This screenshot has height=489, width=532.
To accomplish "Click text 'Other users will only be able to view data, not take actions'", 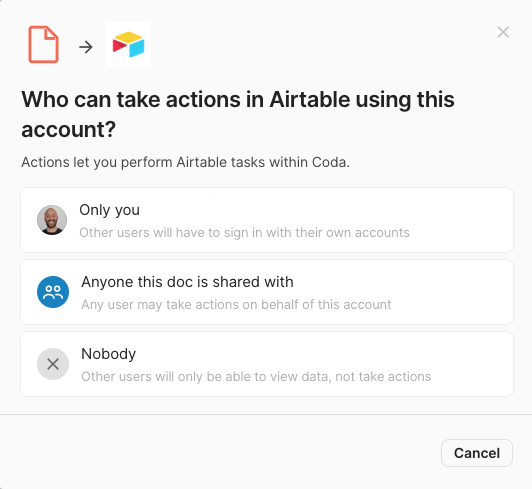I will coord(256,377).
